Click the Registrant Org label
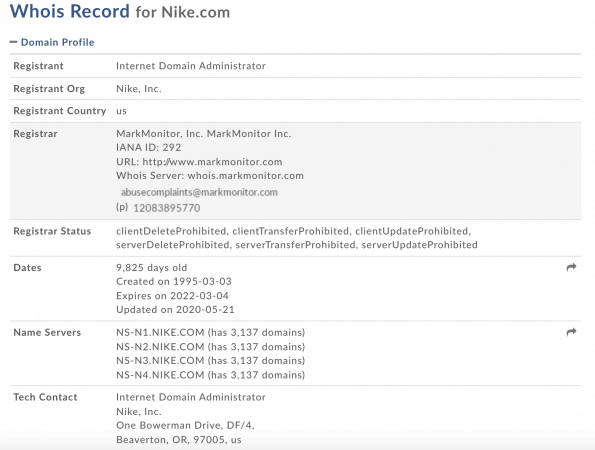 pos(49,89)
